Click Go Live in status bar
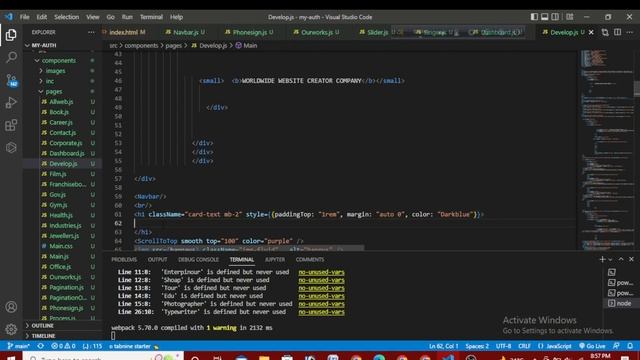 click(592, 346)
